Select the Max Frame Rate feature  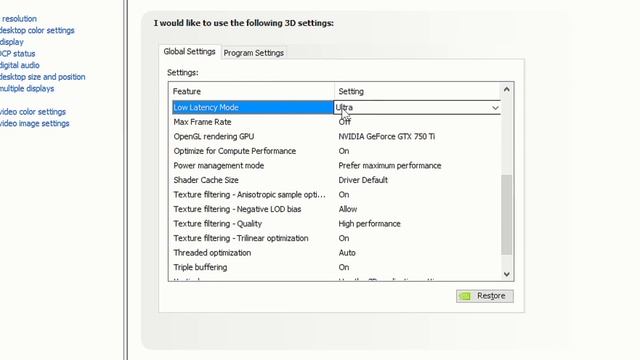202,122
